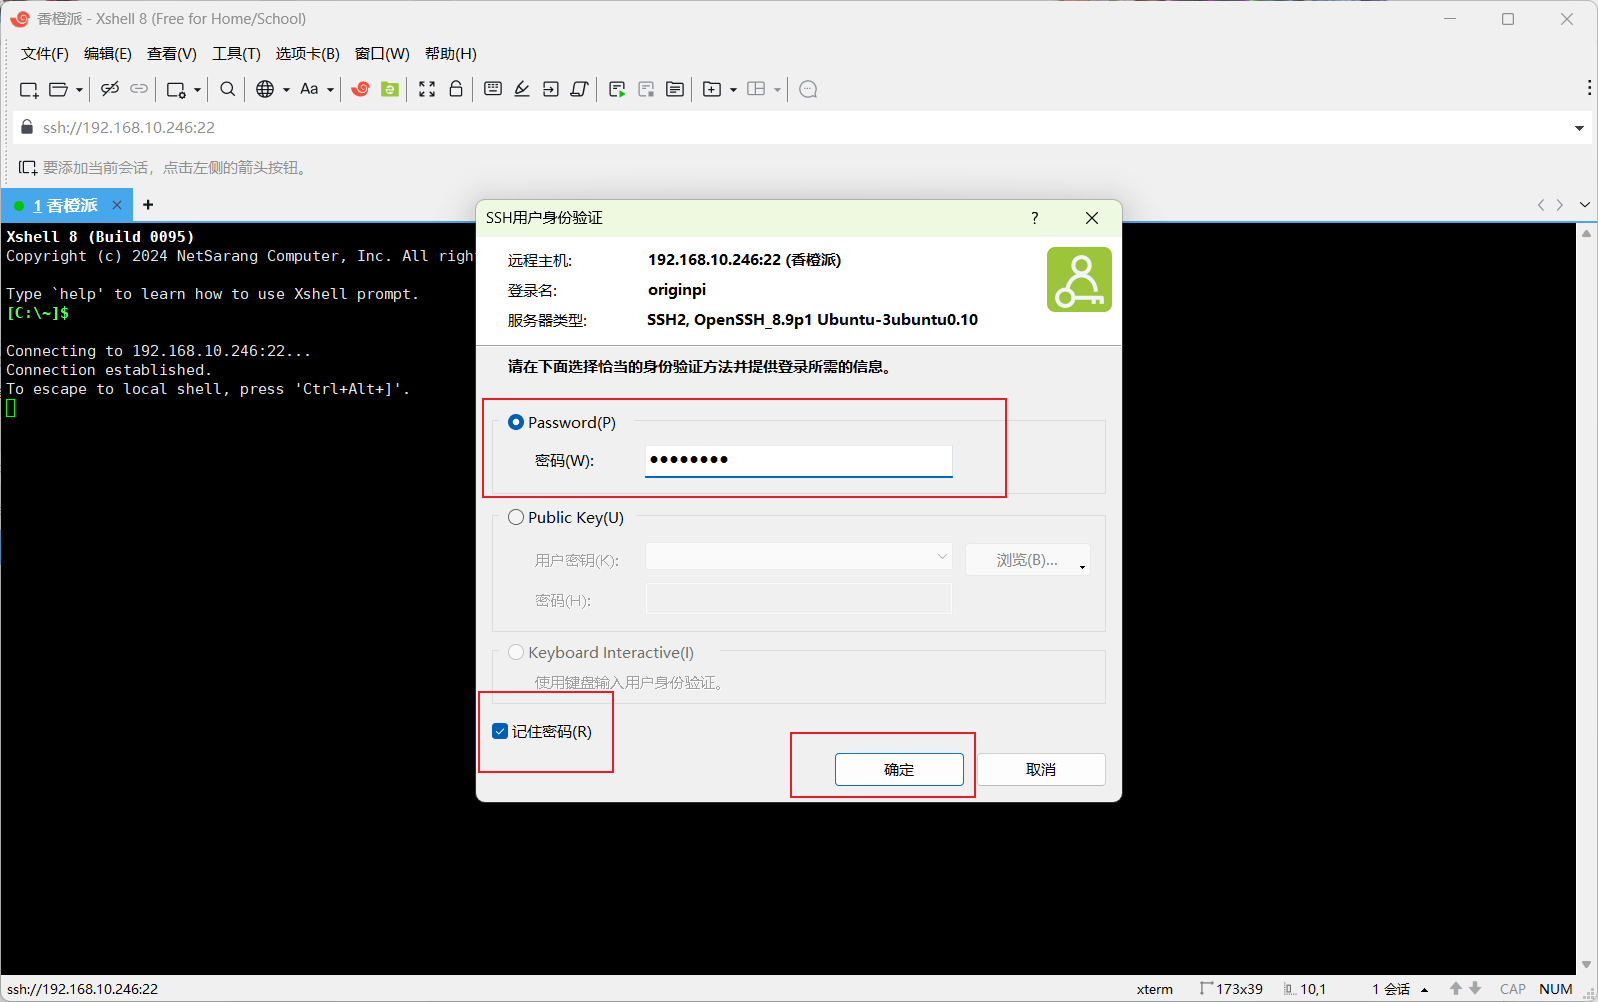Add a new tab with plus button

click(148, 205)
